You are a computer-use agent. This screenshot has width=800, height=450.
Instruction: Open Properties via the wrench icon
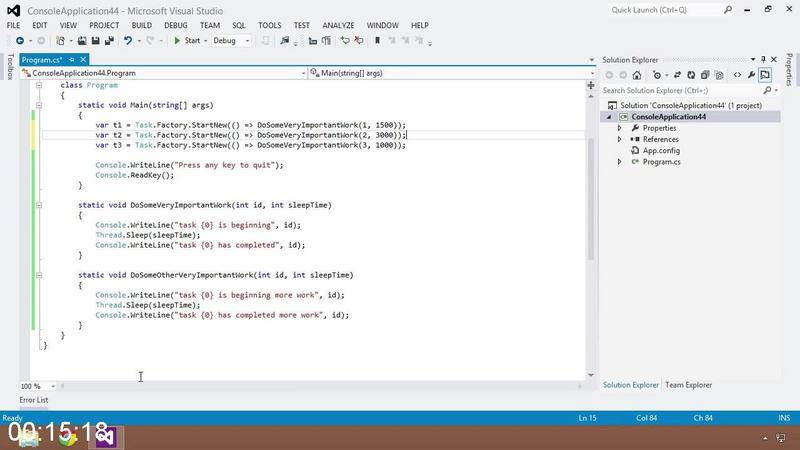[752, 76]
